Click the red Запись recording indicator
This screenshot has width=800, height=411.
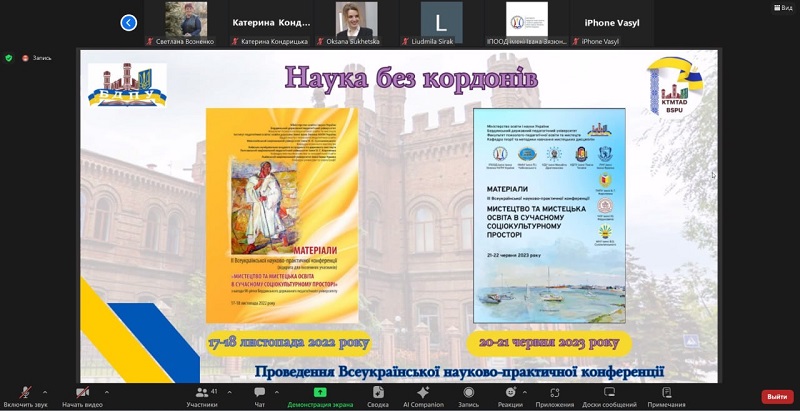point(37,58)
